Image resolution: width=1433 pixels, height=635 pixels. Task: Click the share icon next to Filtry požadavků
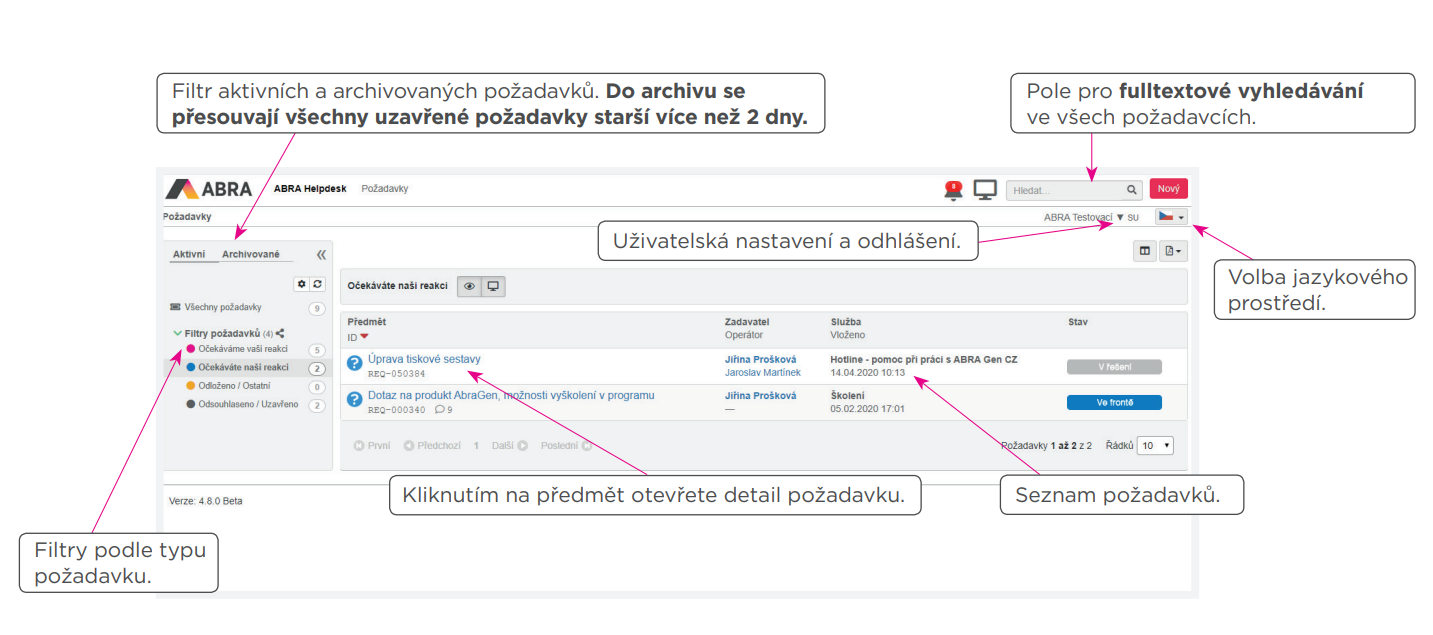tap(280, 333)
